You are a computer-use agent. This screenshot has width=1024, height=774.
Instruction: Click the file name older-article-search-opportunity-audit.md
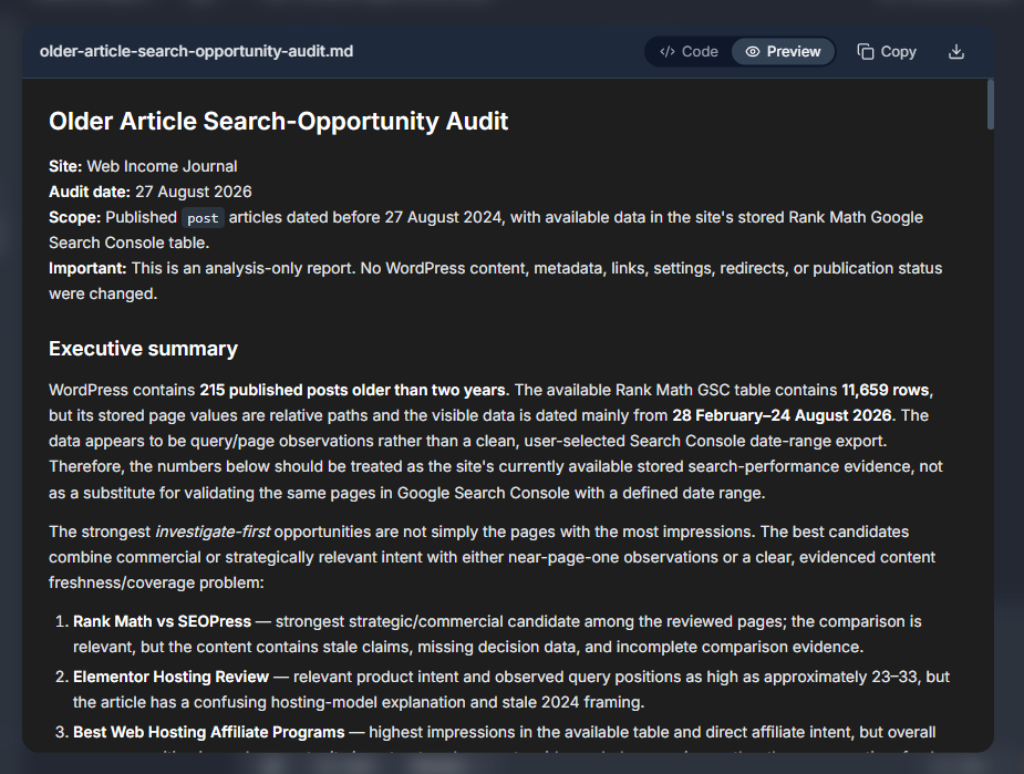(x=196, y=51)
